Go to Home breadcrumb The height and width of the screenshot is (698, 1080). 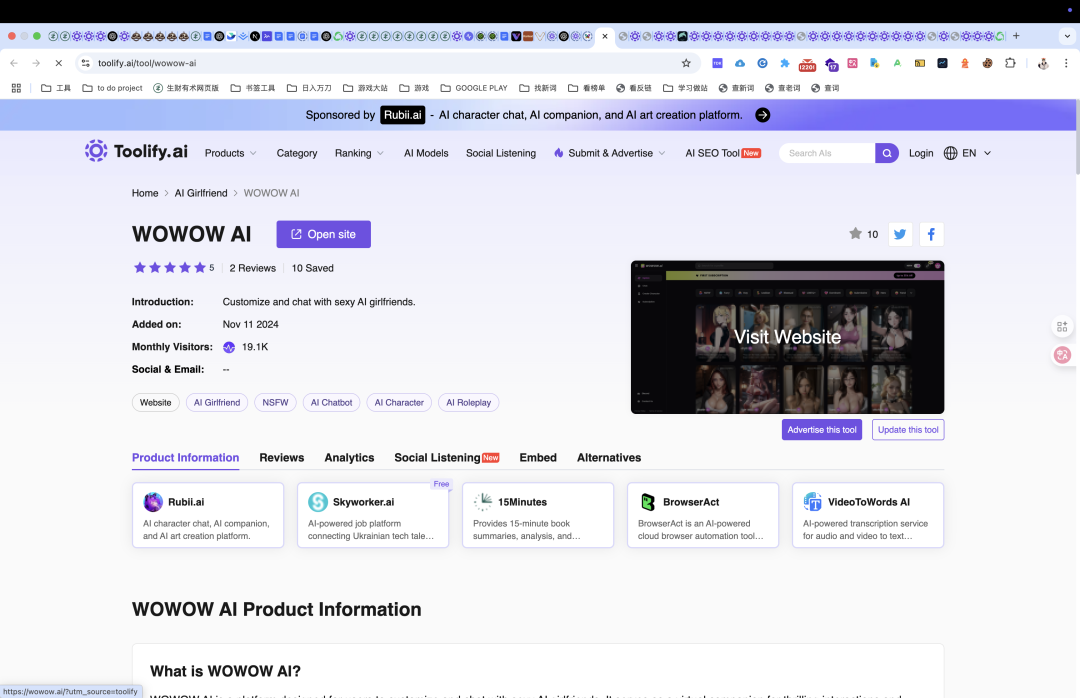coord(145,193)
